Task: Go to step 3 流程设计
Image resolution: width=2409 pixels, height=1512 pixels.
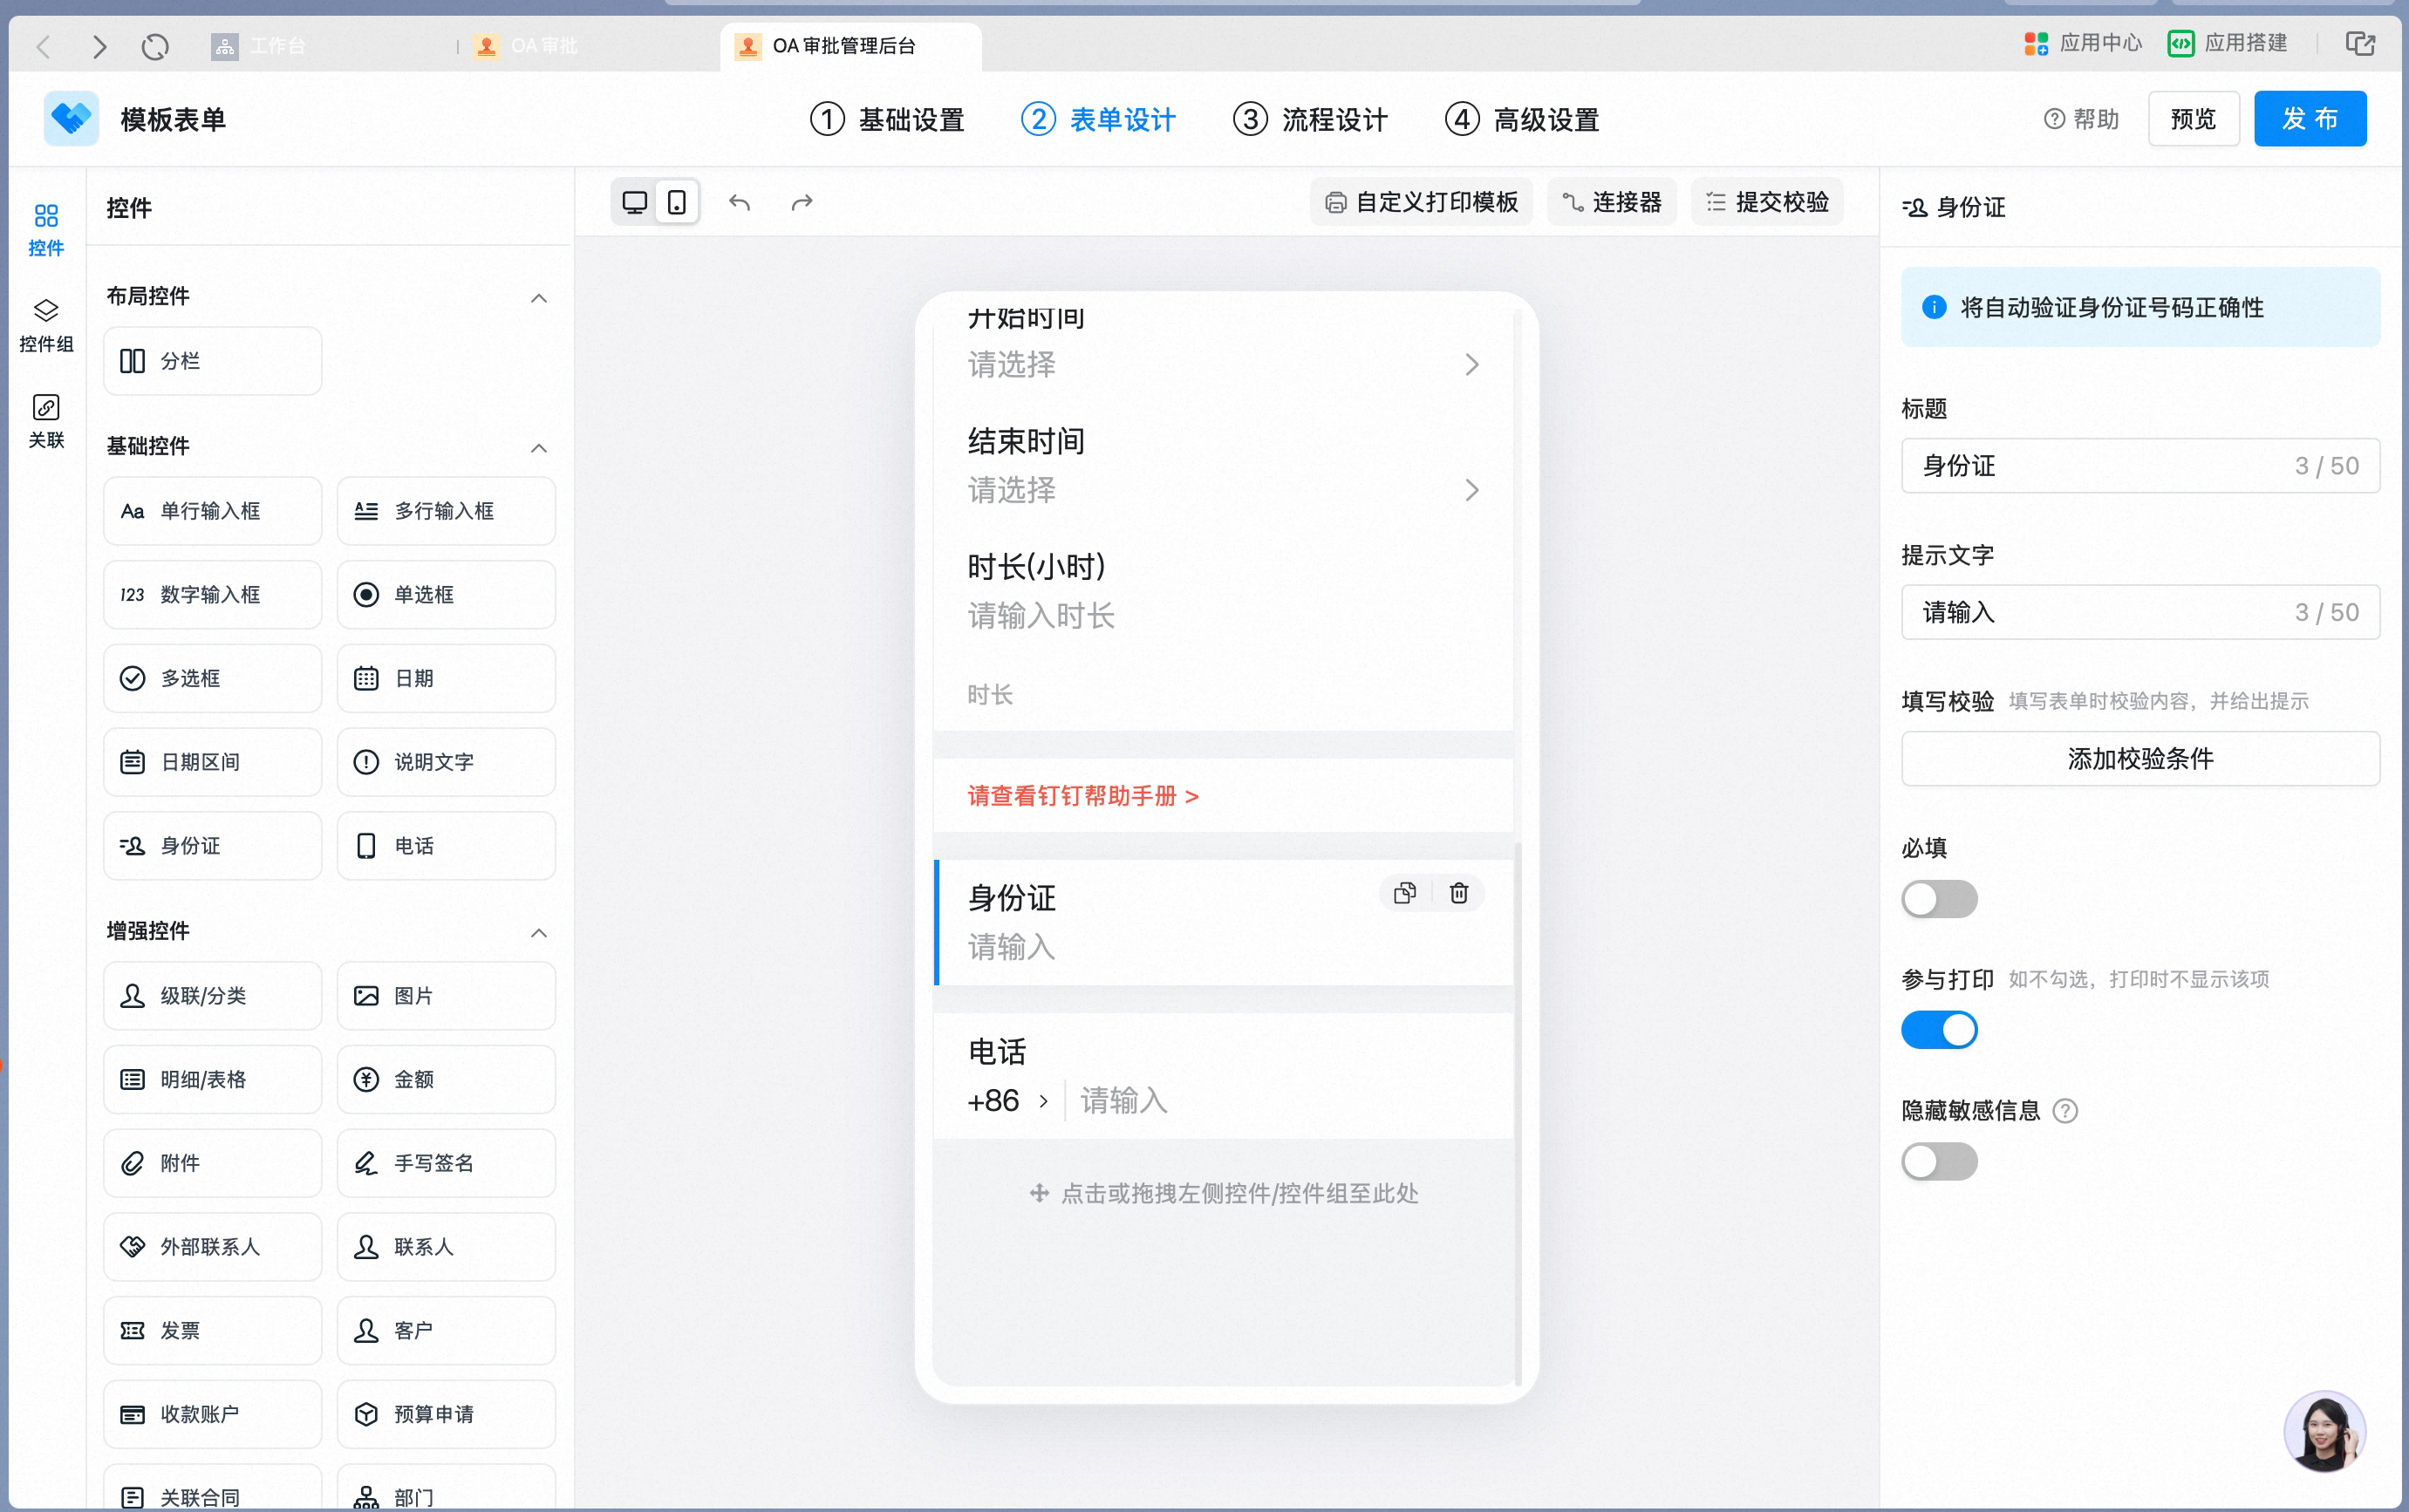Action: point(1311,120)
